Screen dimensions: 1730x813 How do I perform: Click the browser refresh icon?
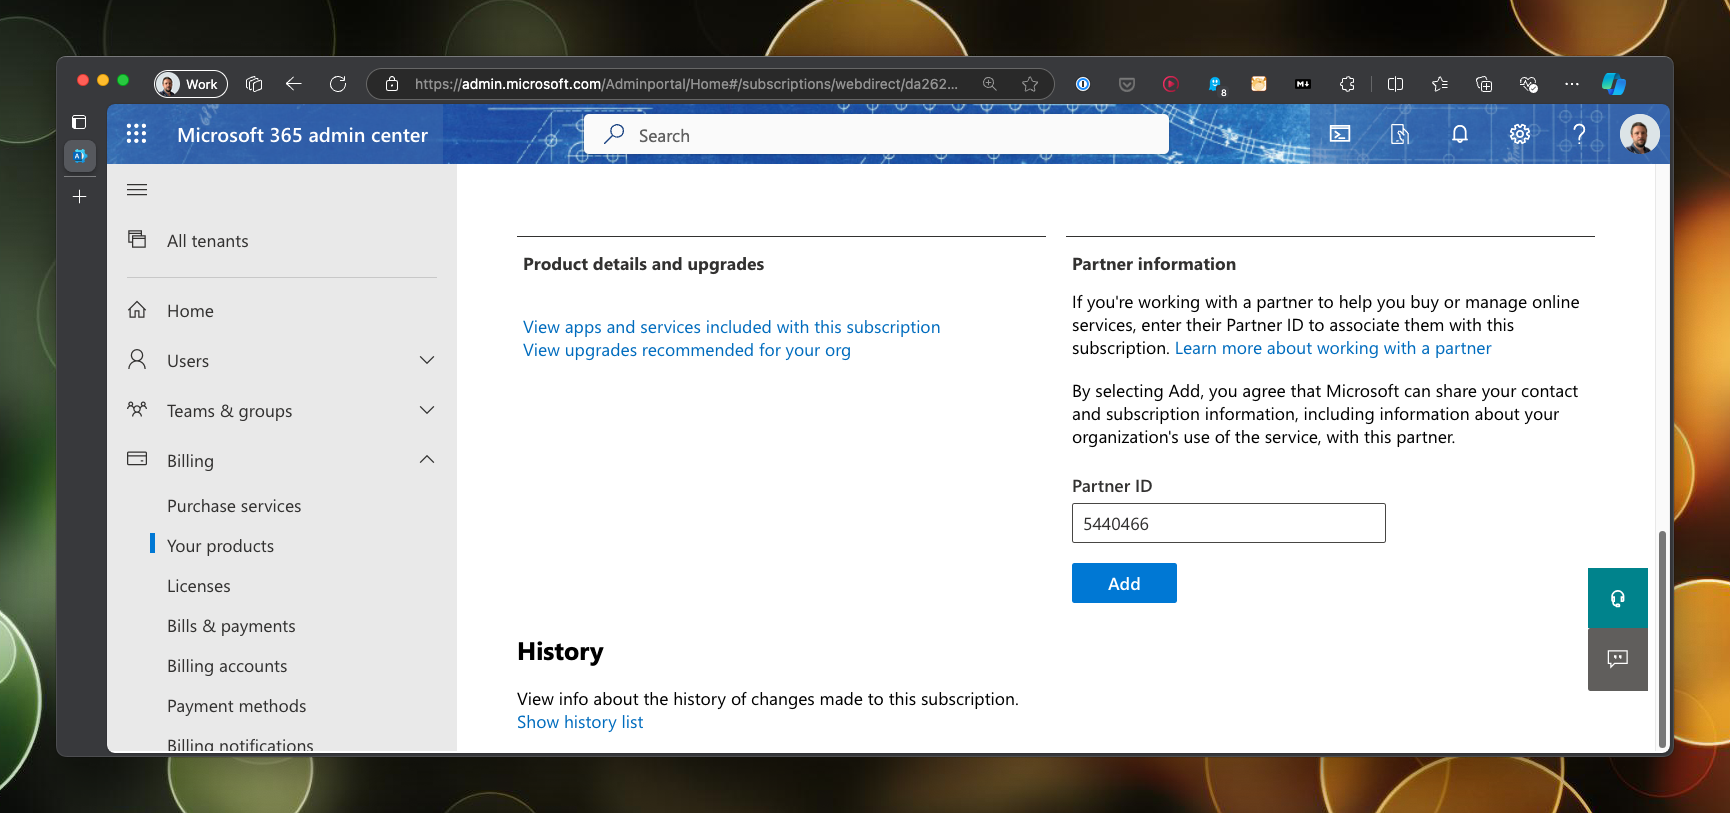(338, 84)
